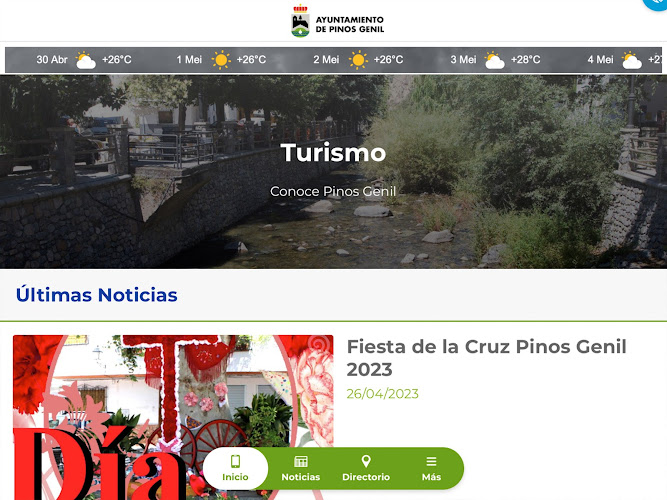The image size is (667, 500).
Task: Click the 26/04/2023 news date
Action: click(382, 394)
